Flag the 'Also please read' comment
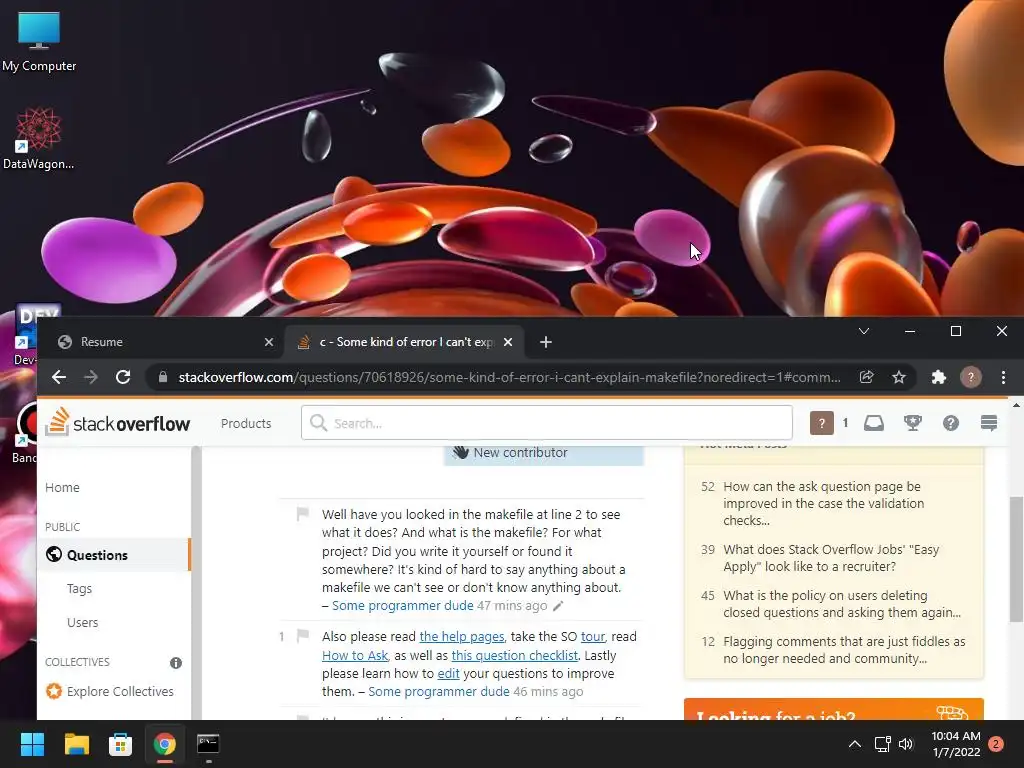Viewport: 1024px width, 768px height. click(302, 635)
